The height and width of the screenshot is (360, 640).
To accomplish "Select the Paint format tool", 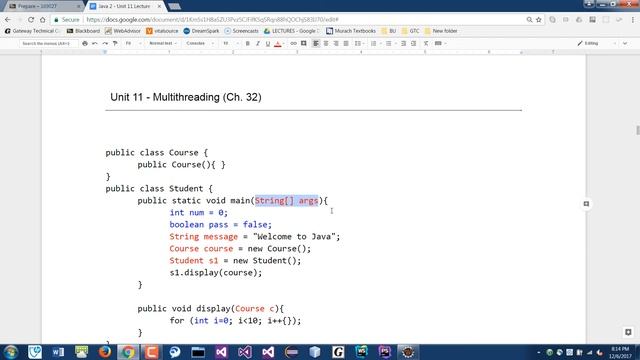I will [x=115, y=43].
